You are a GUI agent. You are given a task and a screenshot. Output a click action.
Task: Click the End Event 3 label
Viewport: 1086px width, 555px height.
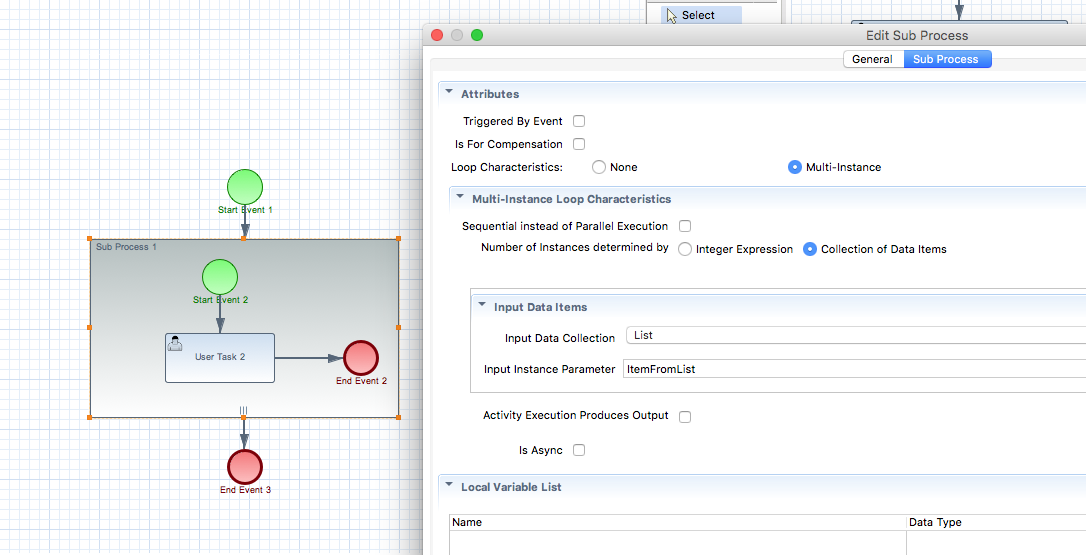pyautogui.click(x=245, y=490)
